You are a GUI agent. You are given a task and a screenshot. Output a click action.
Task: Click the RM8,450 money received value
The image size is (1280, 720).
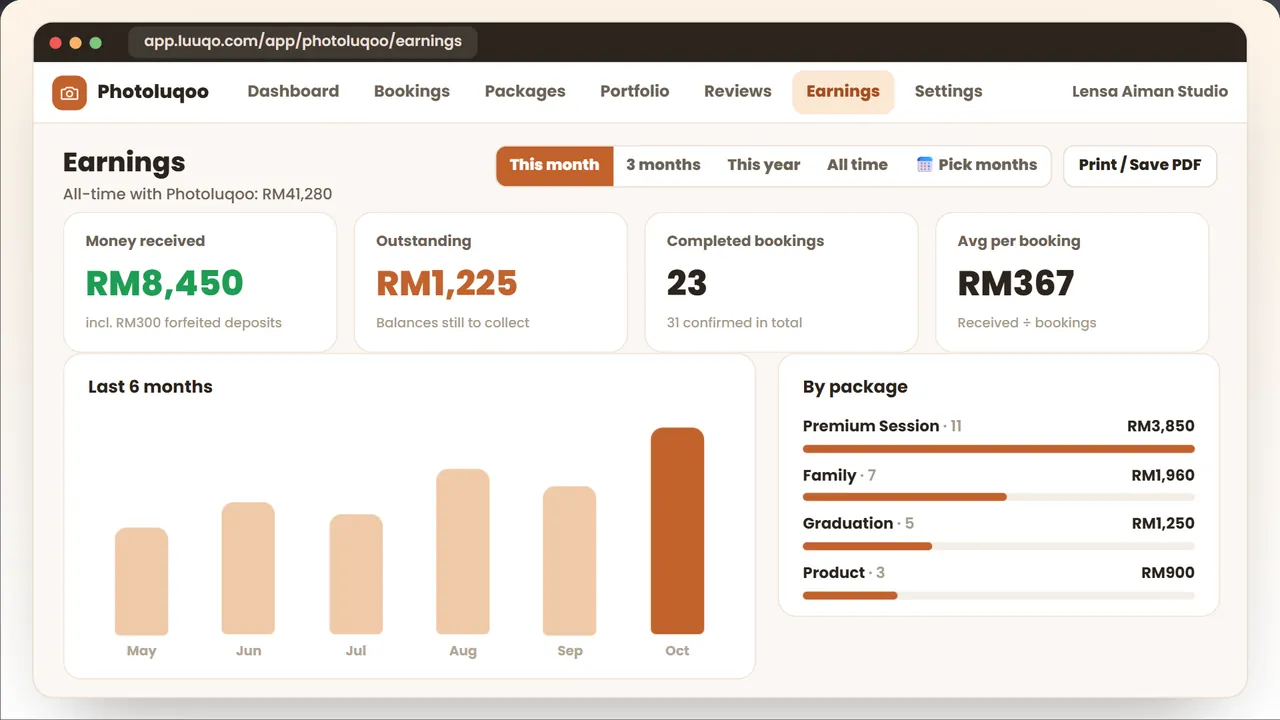(x=165, y=283)
